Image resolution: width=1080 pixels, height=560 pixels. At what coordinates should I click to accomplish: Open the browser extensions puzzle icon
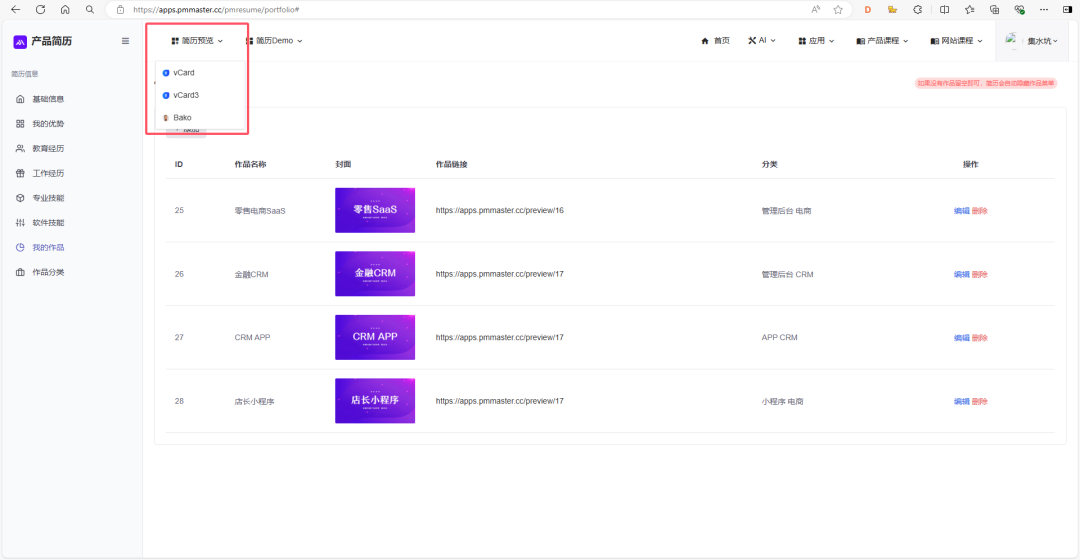click(918, 10)
